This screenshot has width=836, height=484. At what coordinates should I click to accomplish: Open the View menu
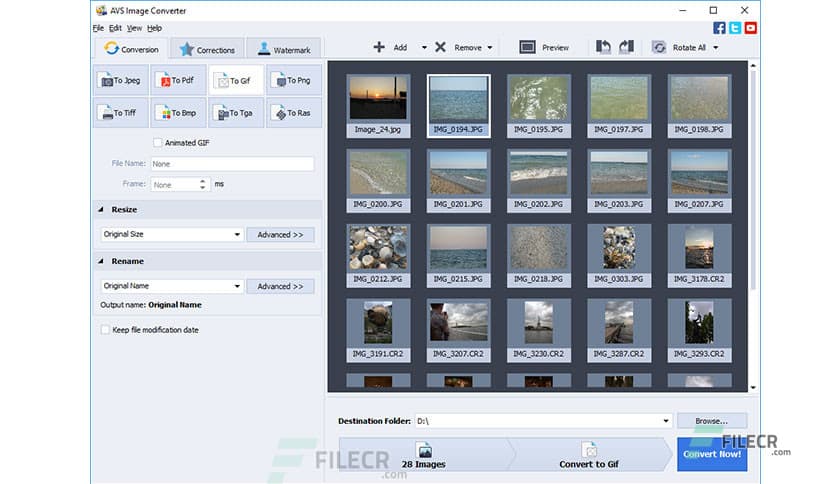(134, 28)
